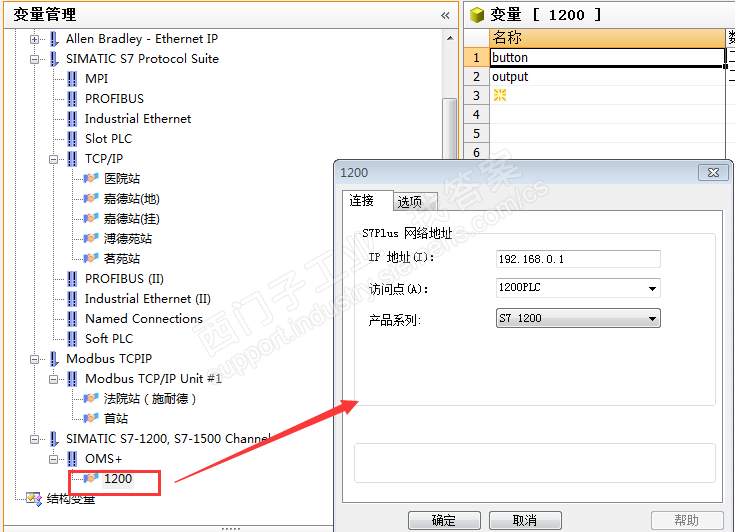The width and height of the screenshot is (735, 532).
Task: Open the 产品系列 product family dropdown
Action: 652,318
